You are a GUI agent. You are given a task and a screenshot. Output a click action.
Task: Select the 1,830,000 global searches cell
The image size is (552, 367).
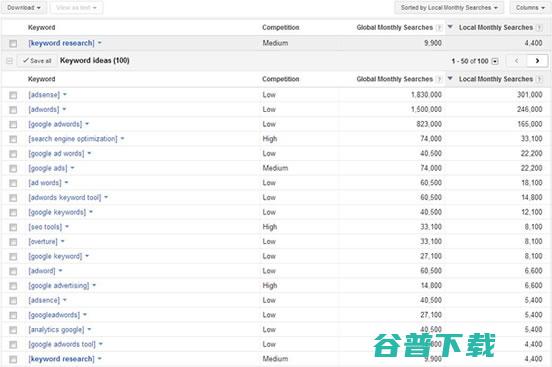(426, 94)
